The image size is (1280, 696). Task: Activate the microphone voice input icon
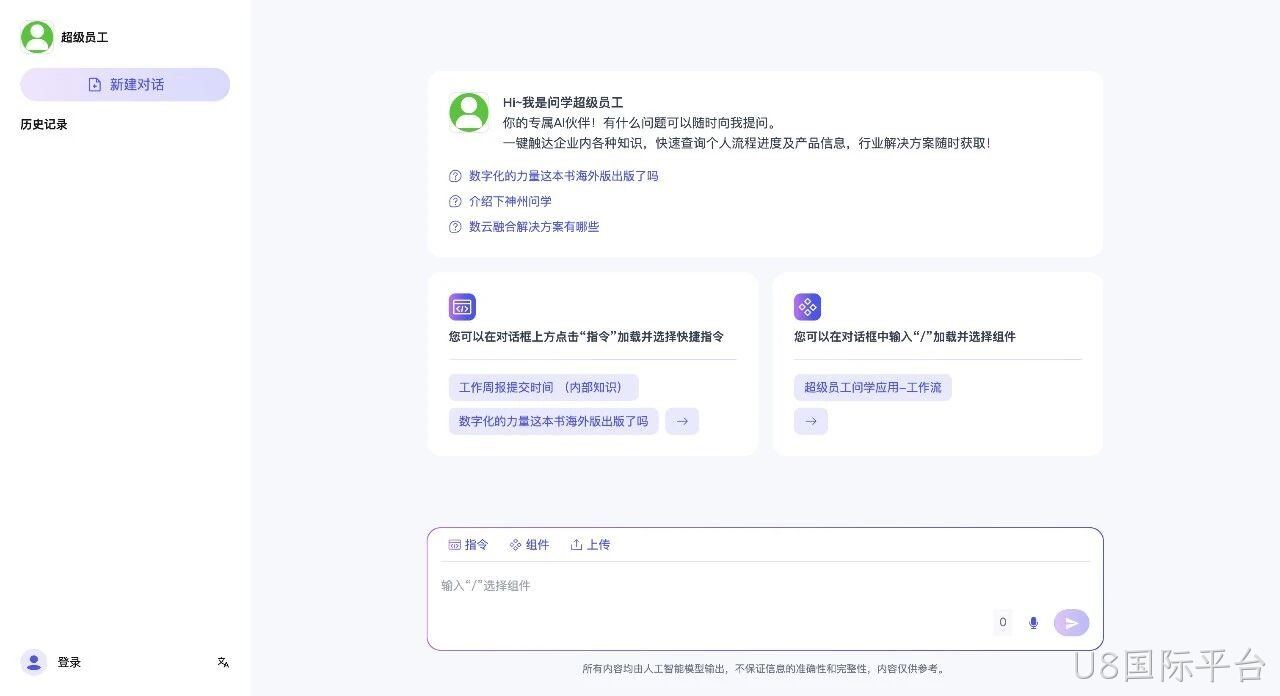(1034, 623)
